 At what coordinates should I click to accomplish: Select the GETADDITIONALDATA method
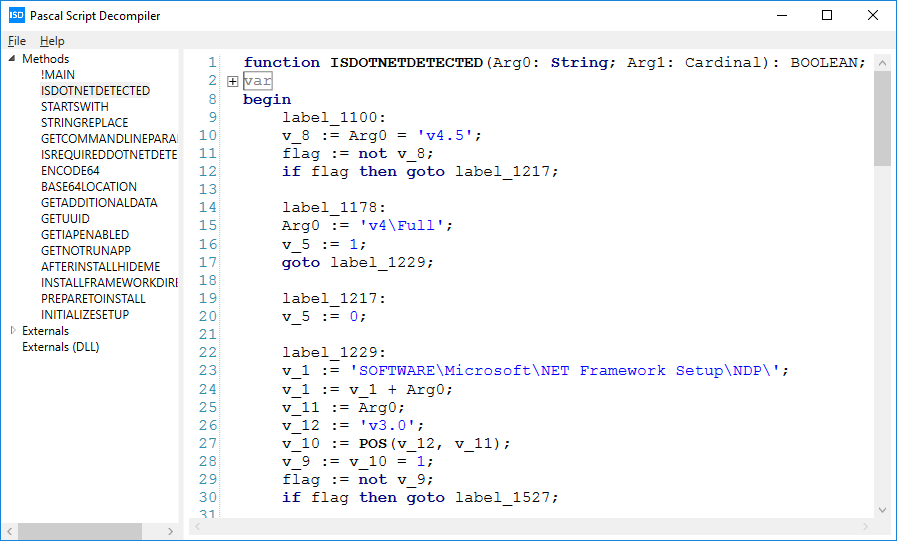tap(99, 203)
